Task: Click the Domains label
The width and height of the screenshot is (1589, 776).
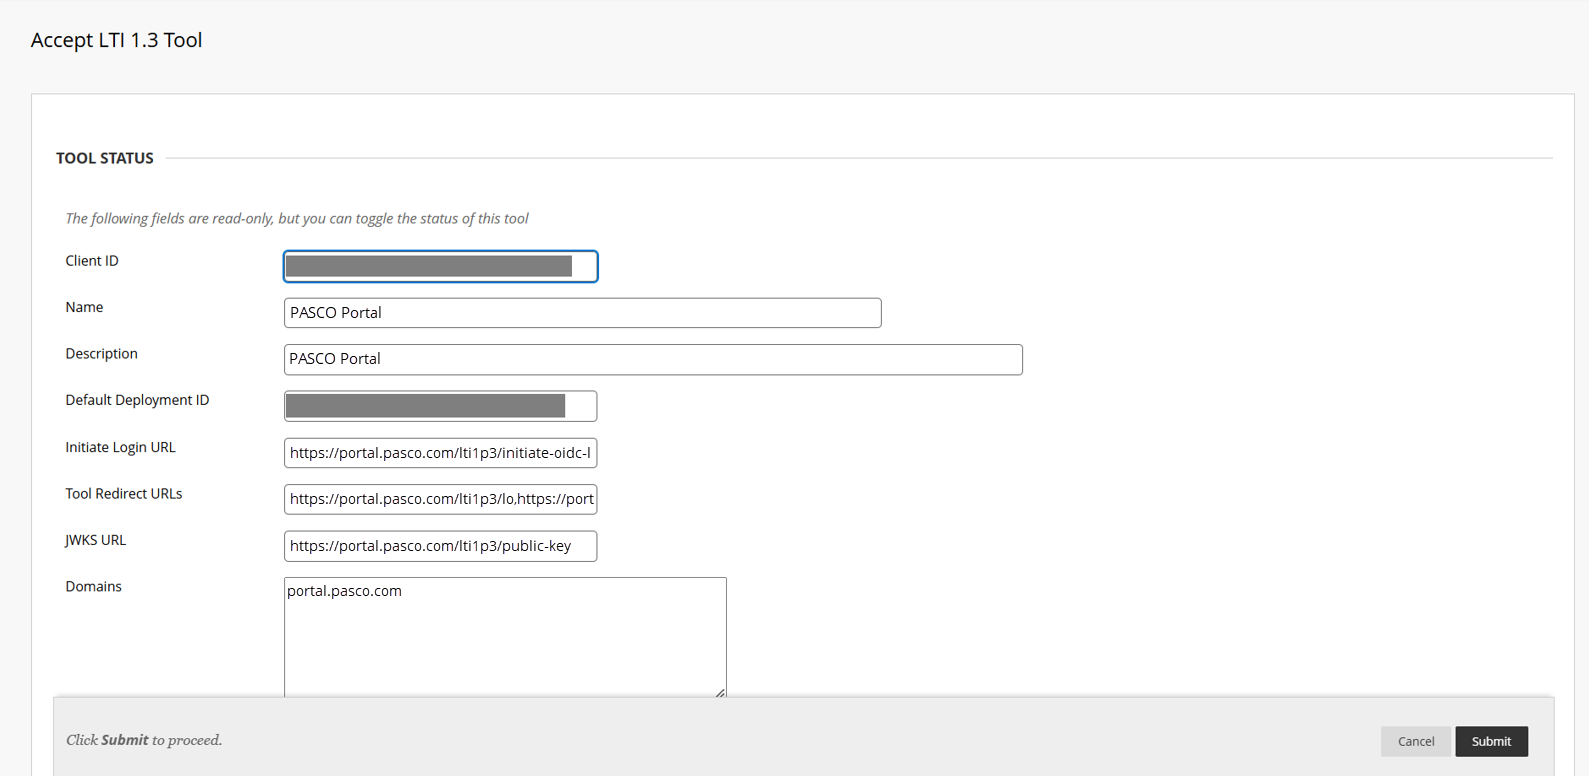Action: pyautogui.click(x=93, y=587)
